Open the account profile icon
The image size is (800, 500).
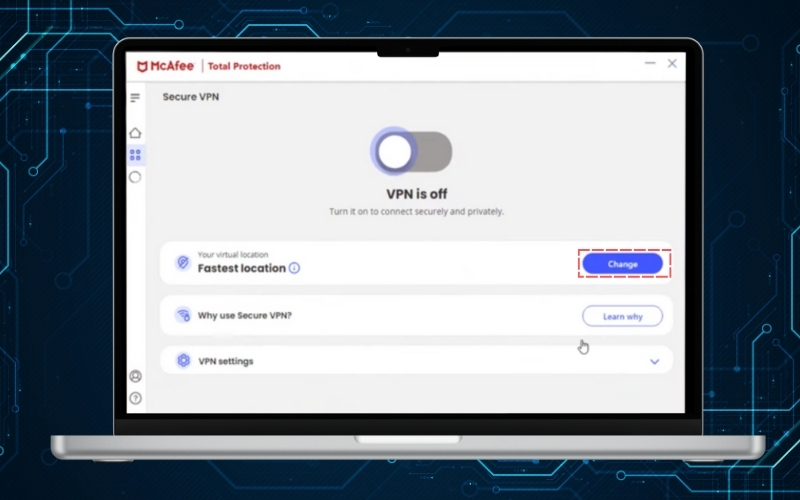pos(135,376)
